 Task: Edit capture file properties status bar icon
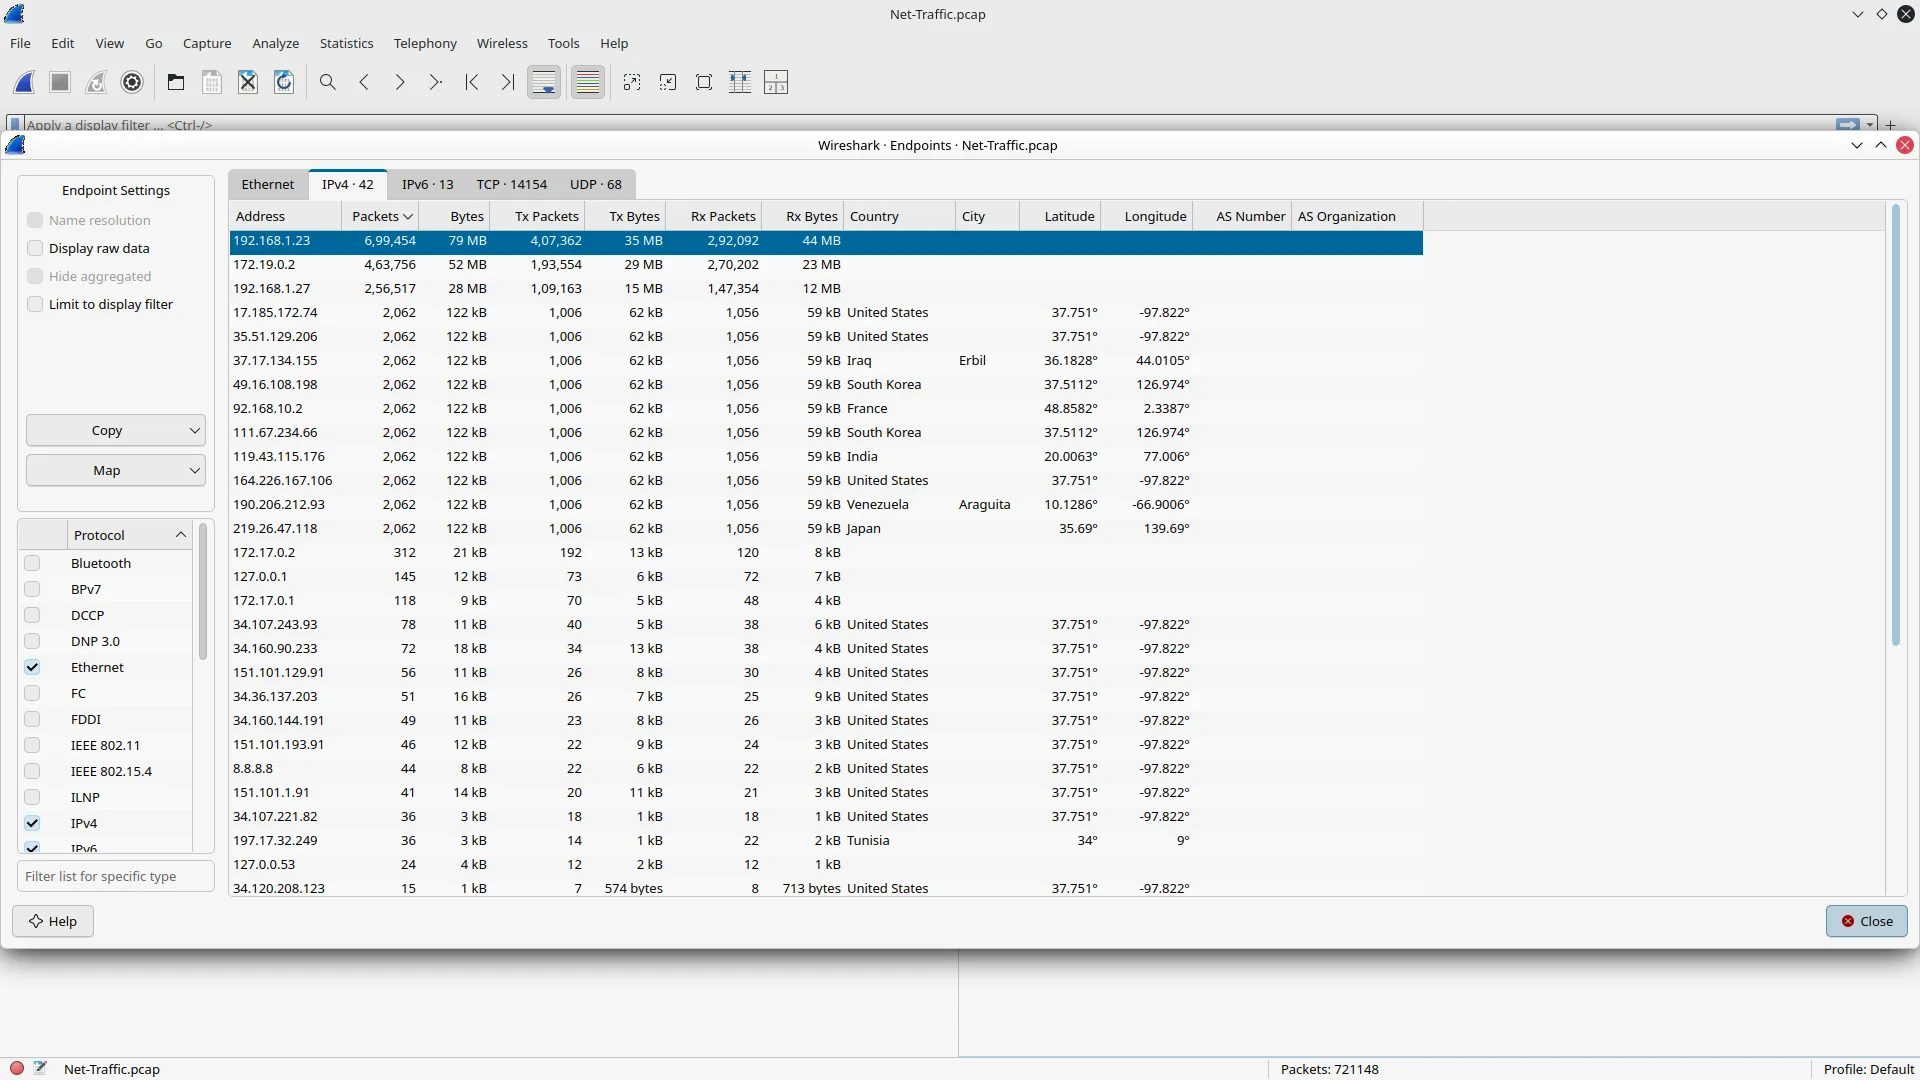tap(40, 1068)
